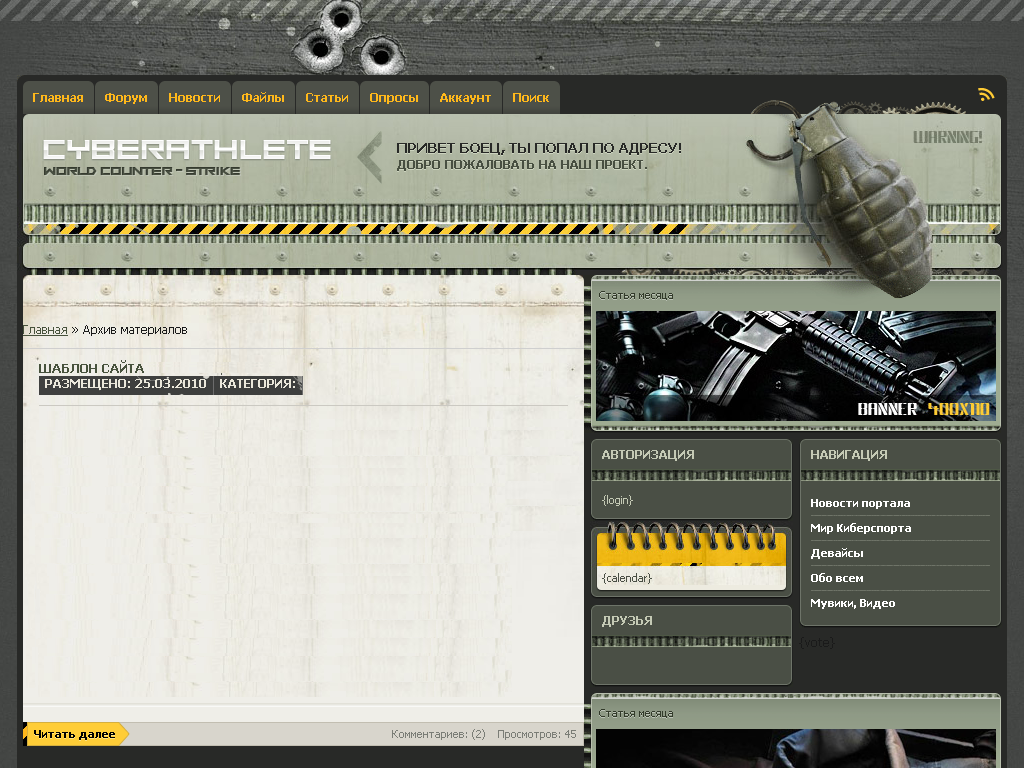Go to the Новости menu tab
The width and height of the screenshot is (1024, 768).
pyautogui.click(x=194, y=98)
